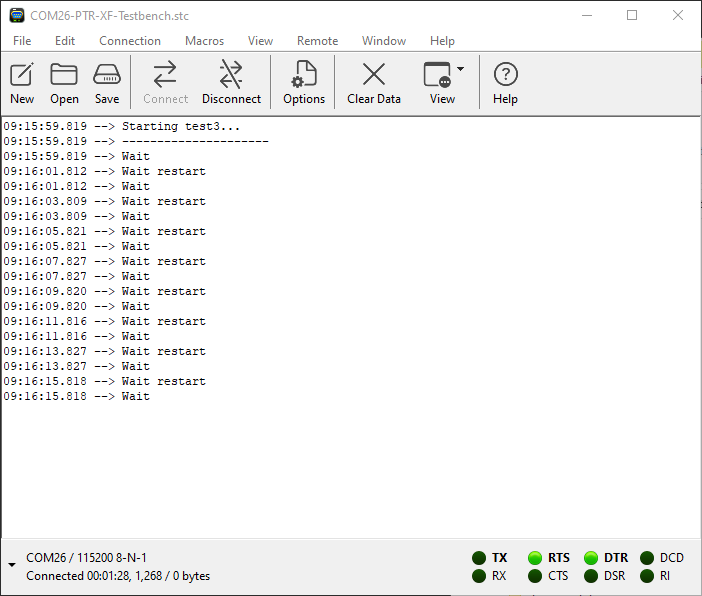The width and height of the screenshot is (702, 596).
Task: Open the Macros menu
Action: click(204, 41)
